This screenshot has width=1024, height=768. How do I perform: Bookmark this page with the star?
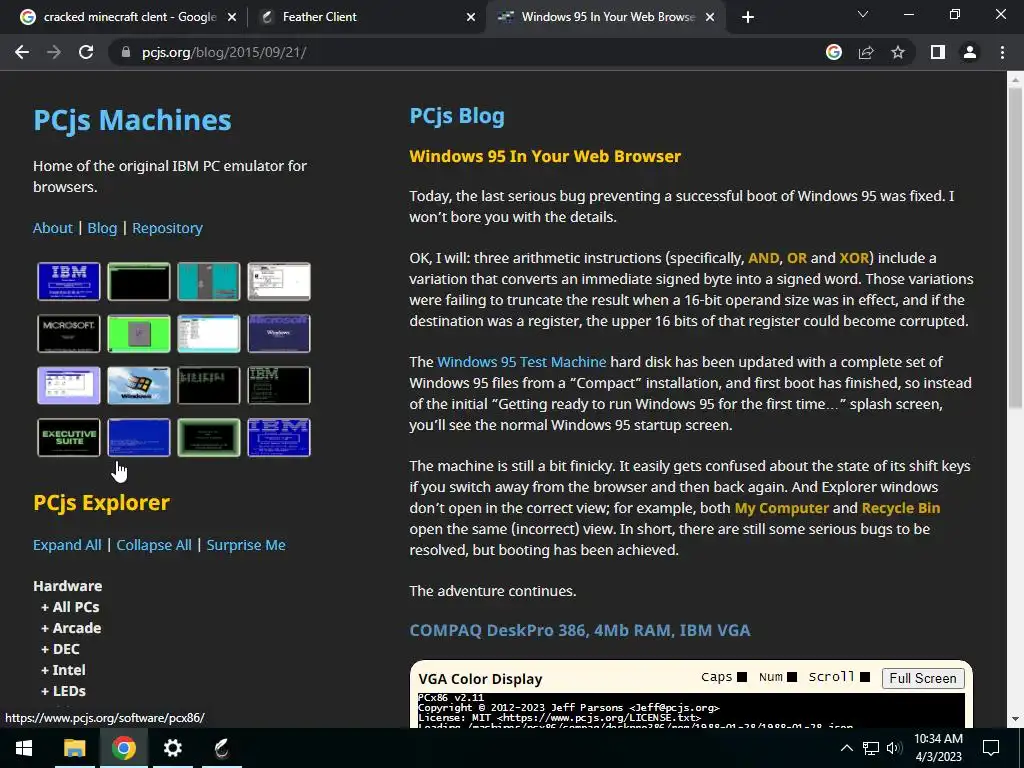pos(898,52)
